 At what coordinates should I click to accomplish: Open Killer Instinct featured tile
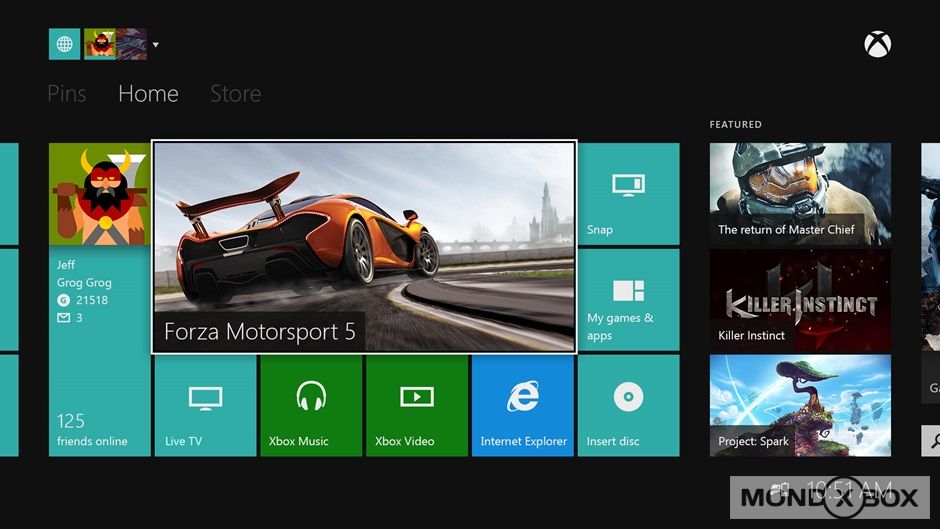pyautogui.click(x=800, y=300)
